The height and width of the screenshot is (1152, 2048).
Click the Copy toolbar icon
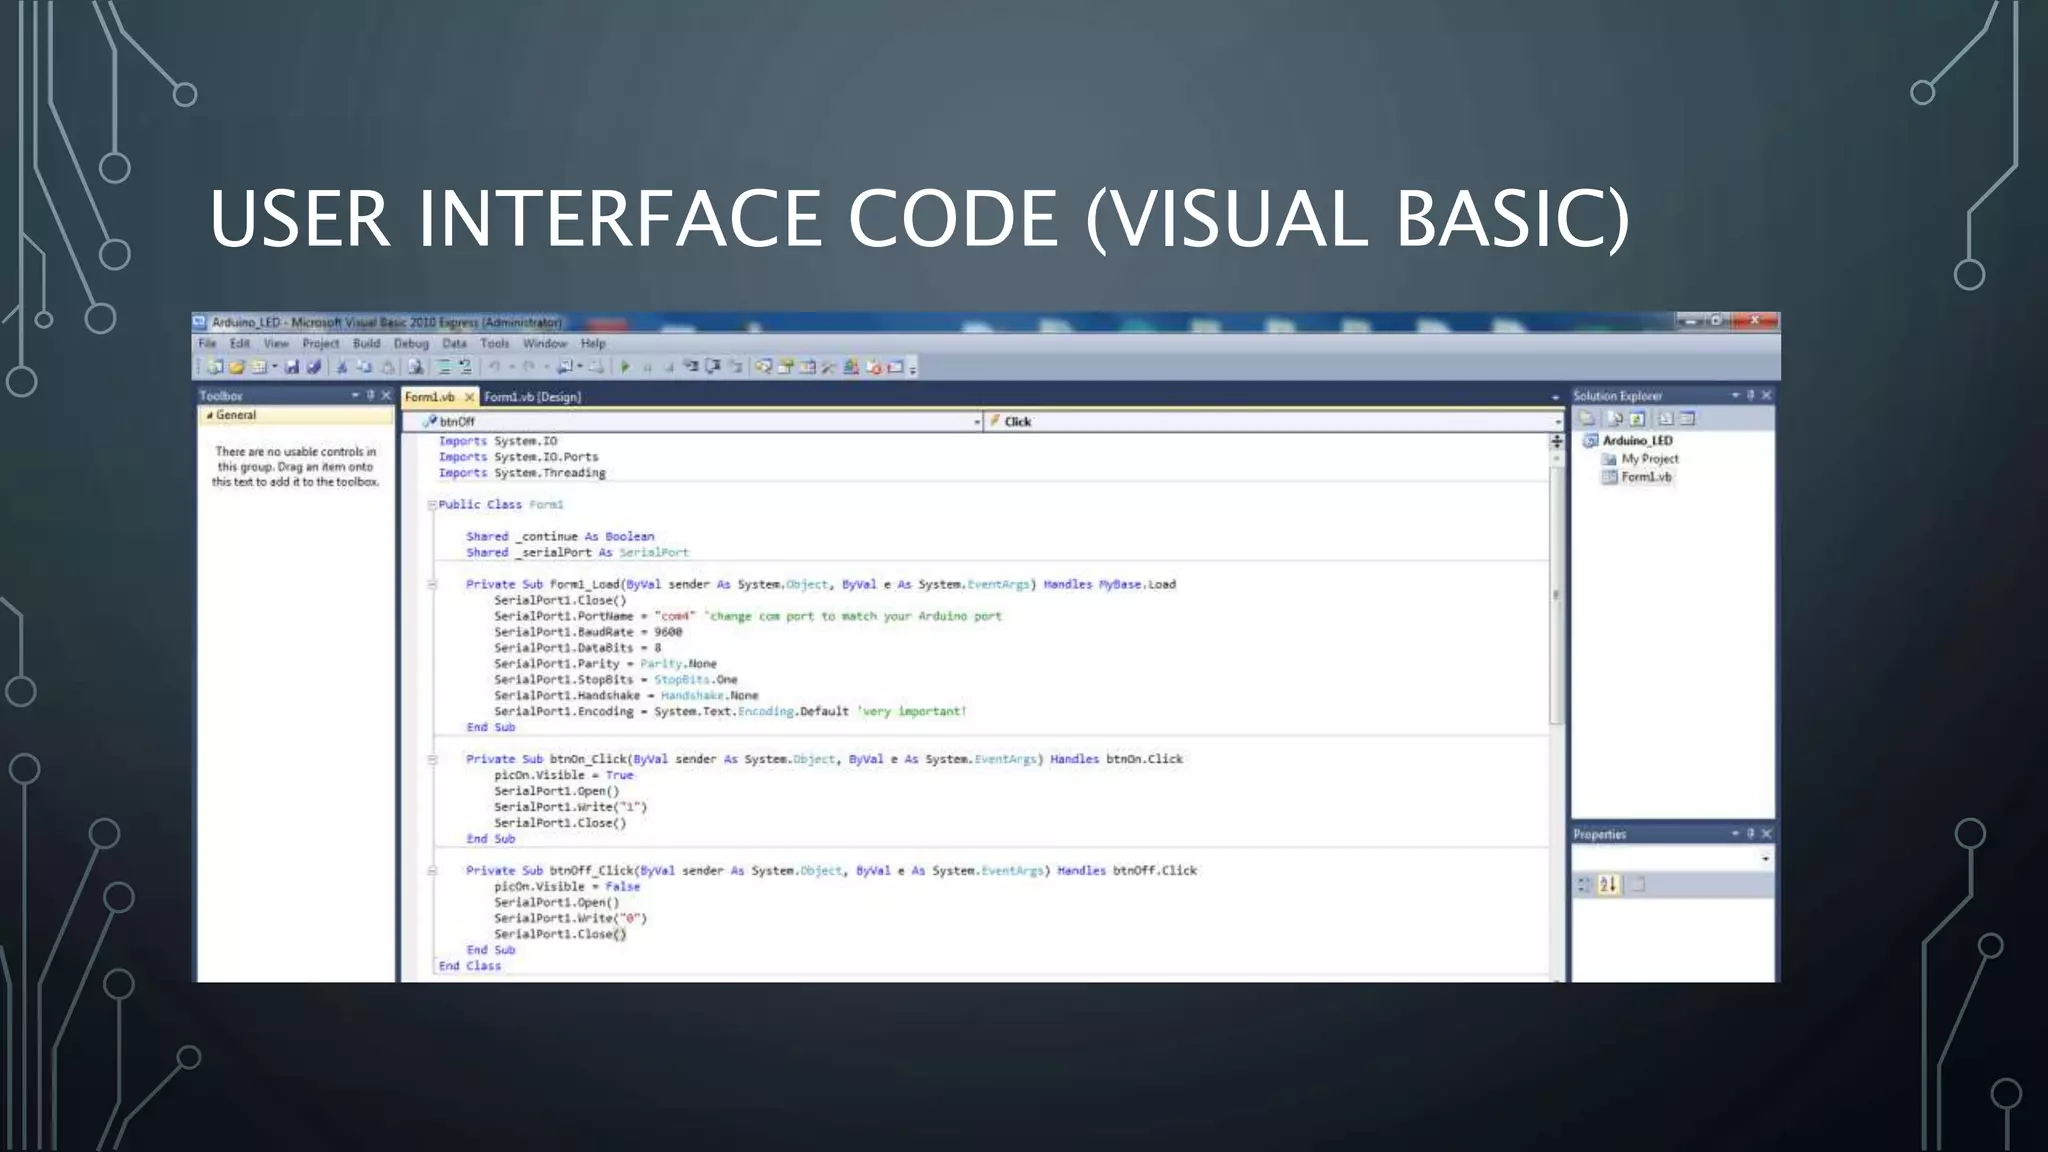(365, 367)
